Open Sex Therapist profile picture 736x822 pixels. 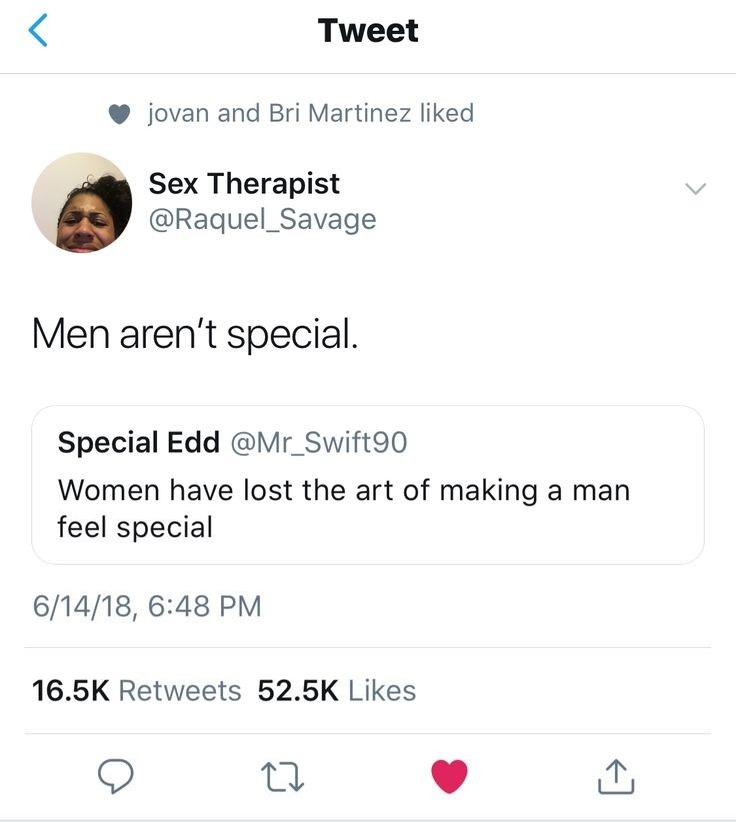81,202
